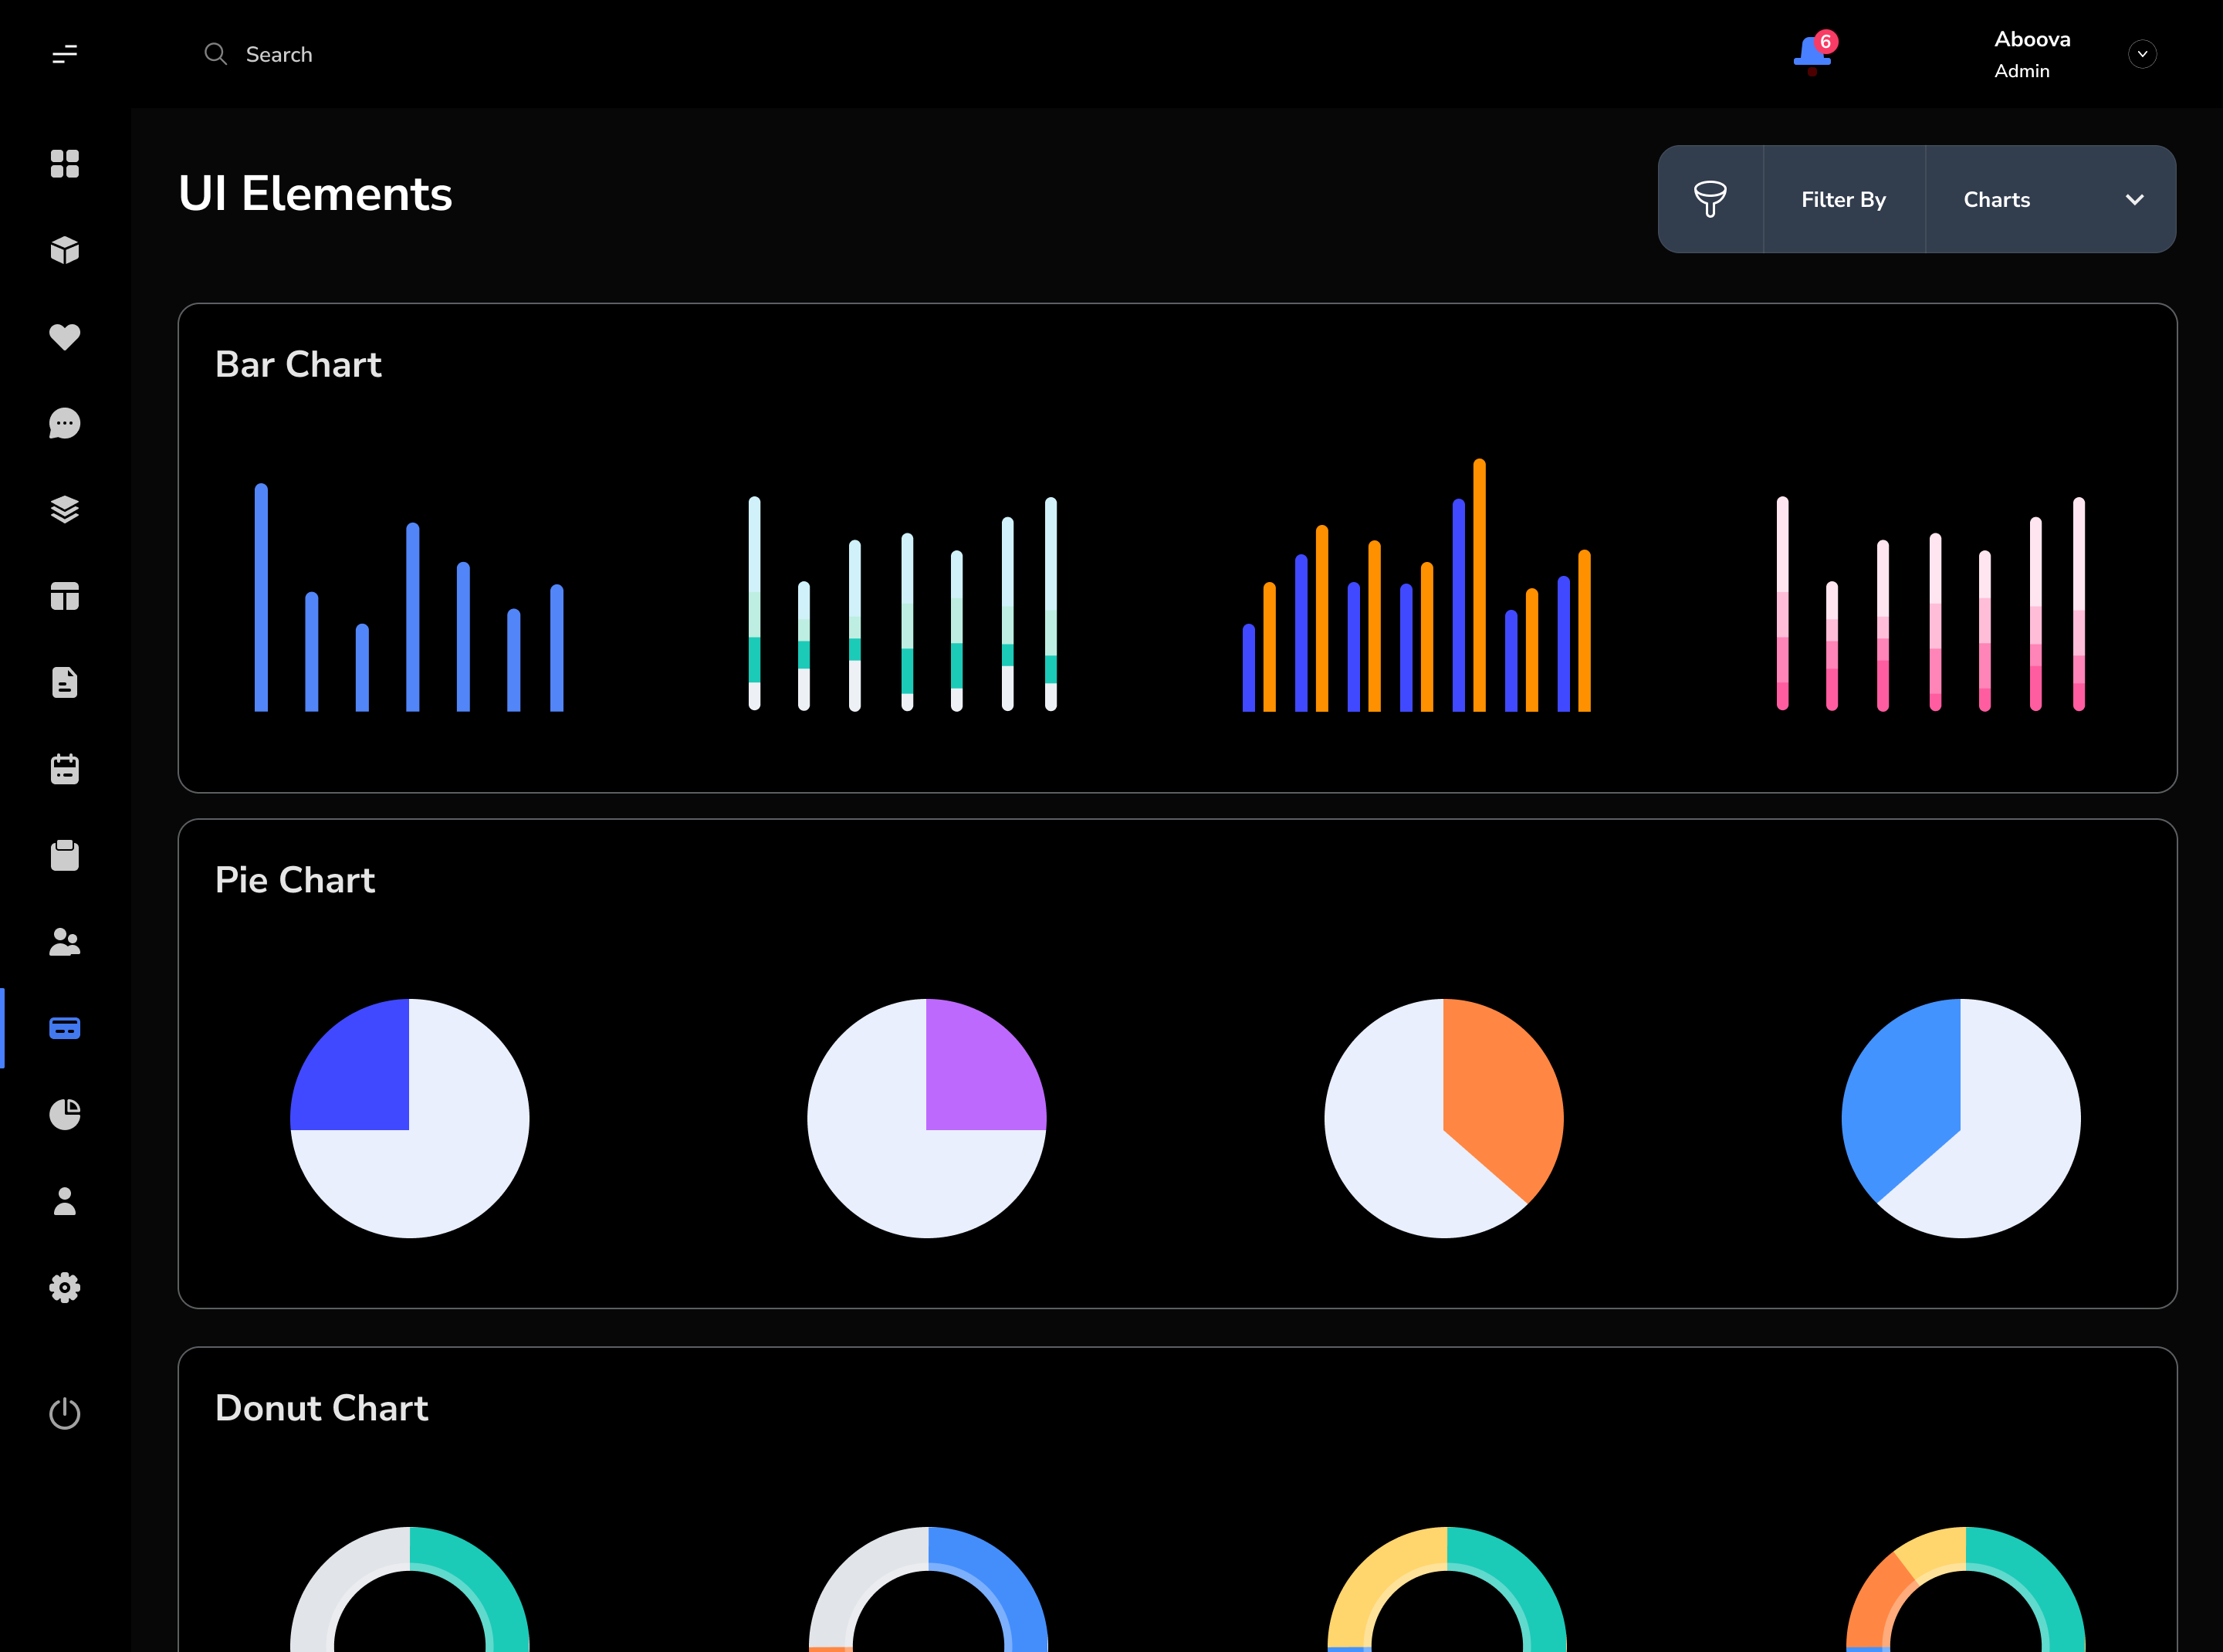Click the pink stacked bar chart
Viewport: 2223px width, 1652px height.
click(1931, 603)
